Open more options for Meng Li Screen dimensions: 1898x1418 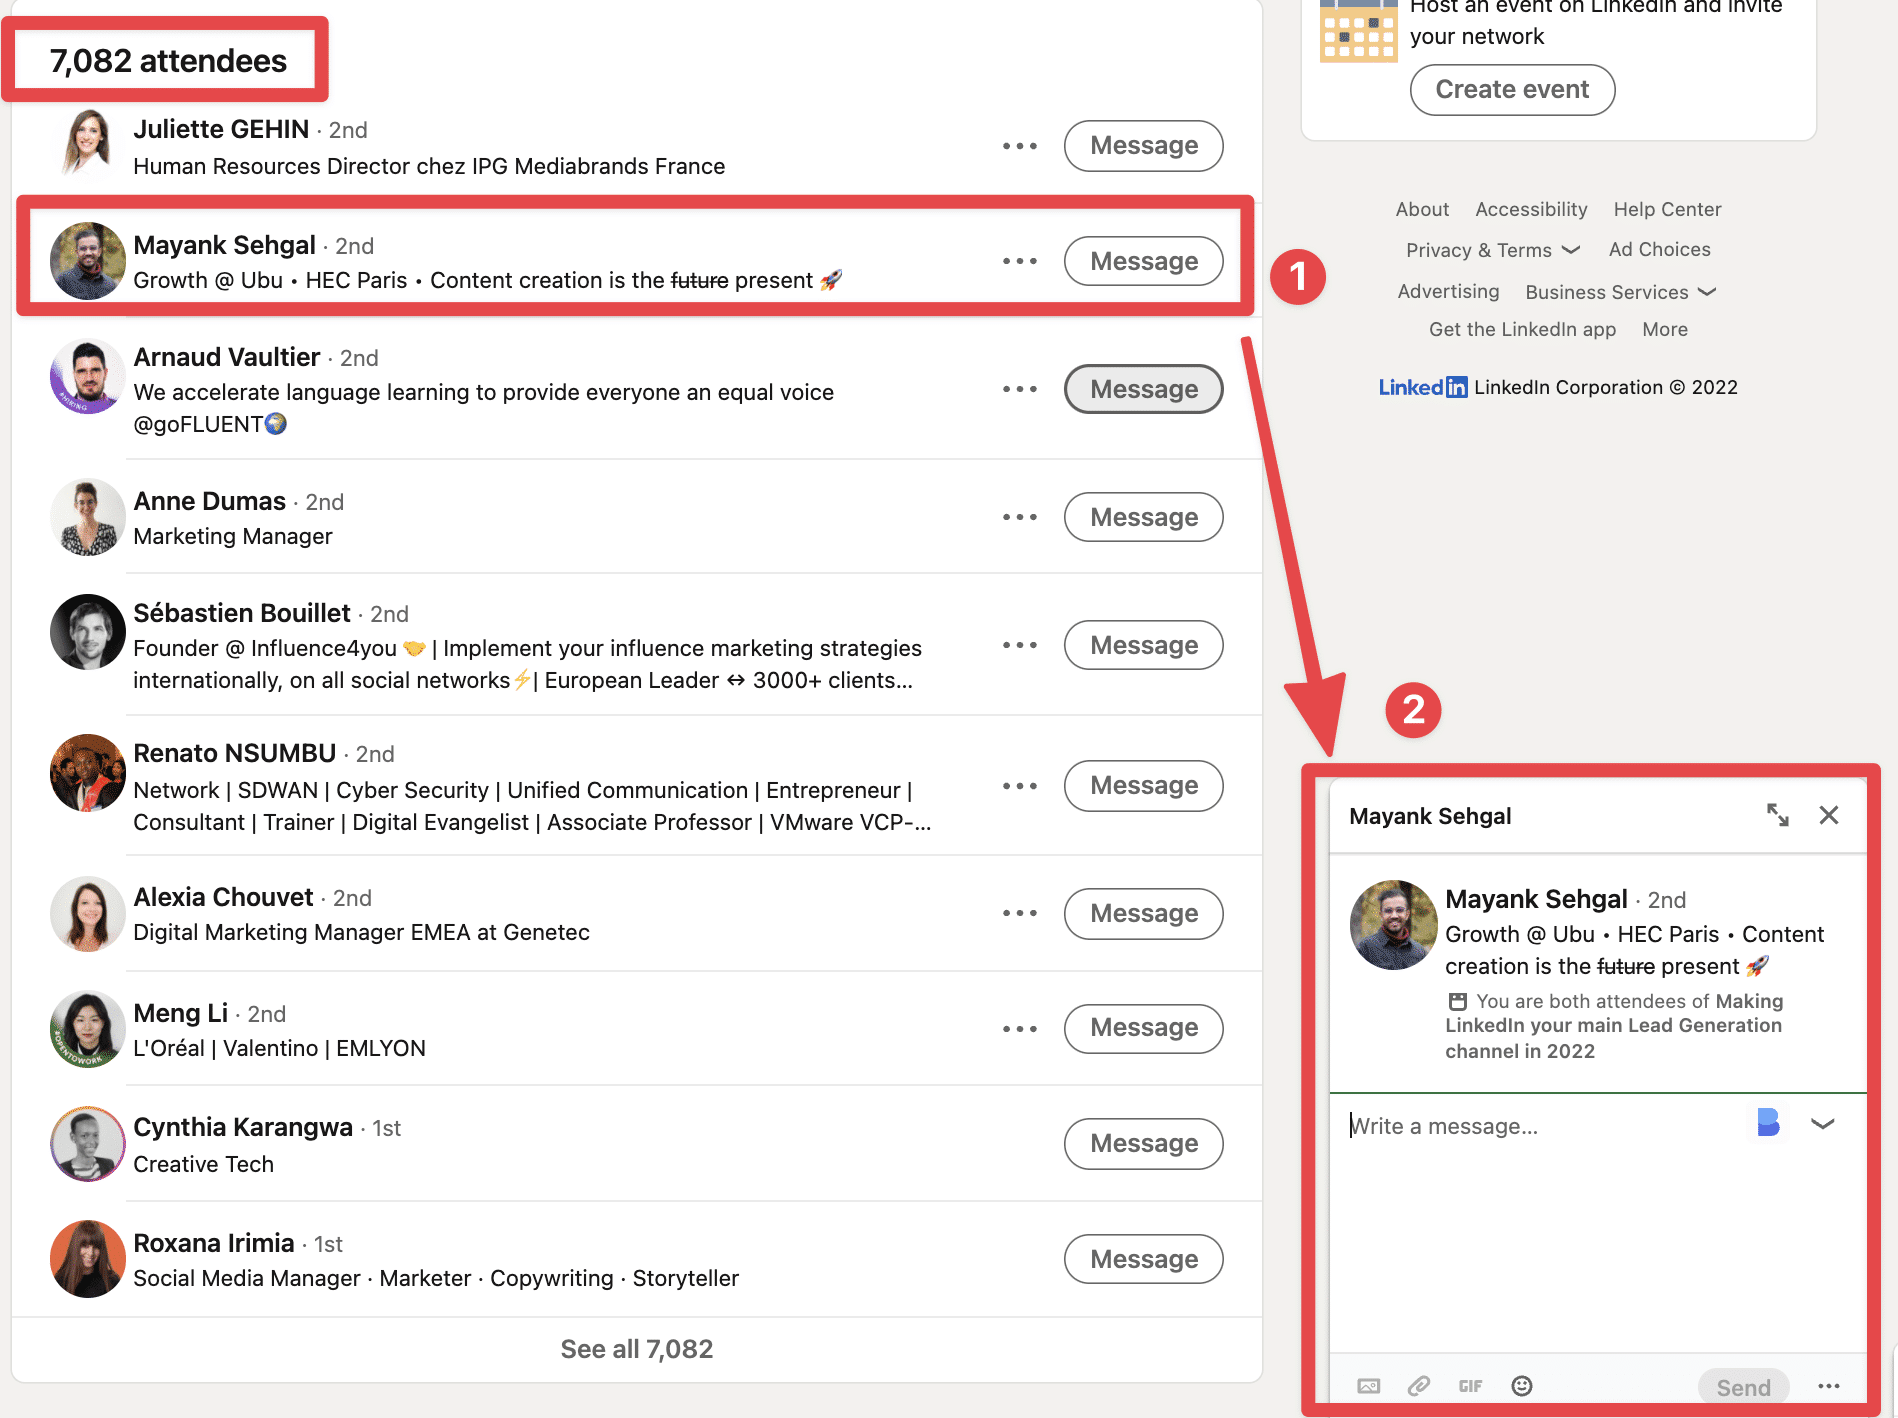pyautogui.click(x=1020, y=1029)
